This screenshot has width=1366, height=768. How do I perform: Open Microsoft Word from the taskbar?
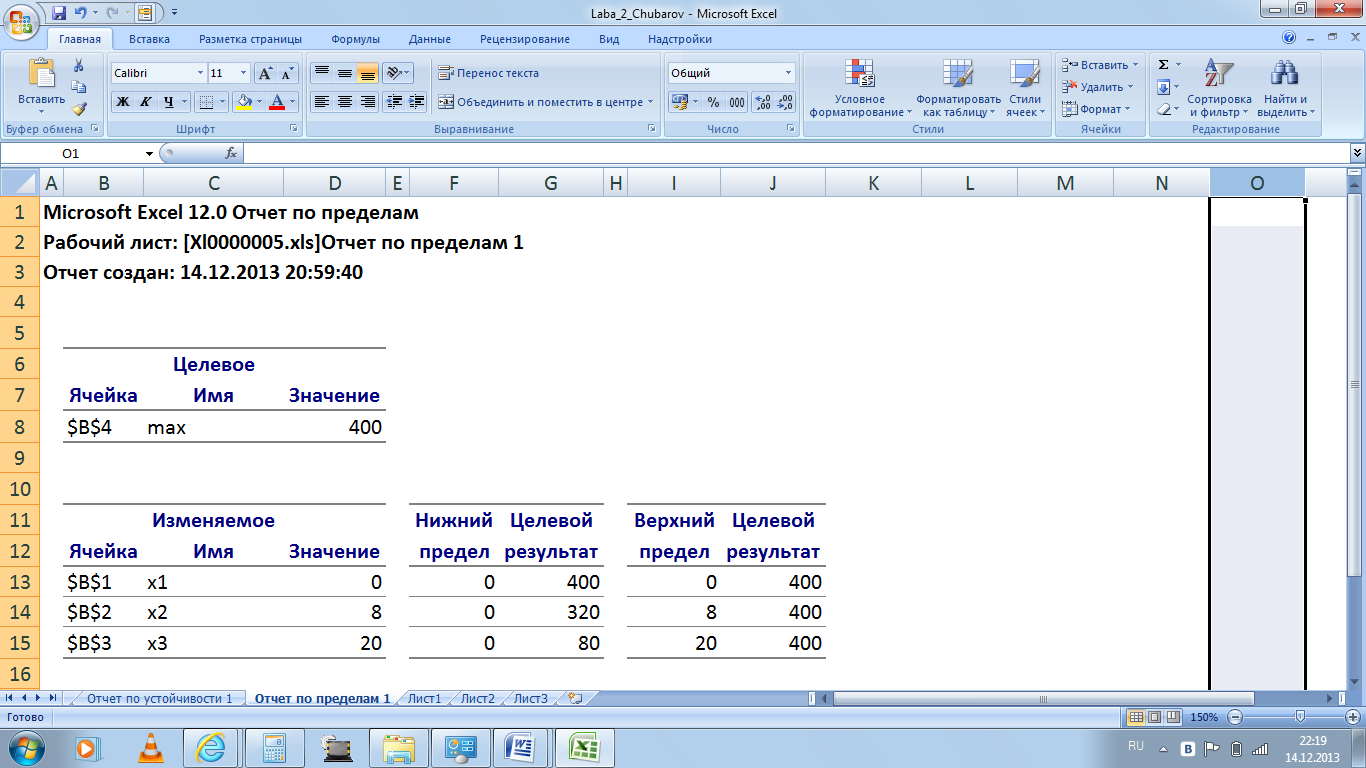point(522,747)
